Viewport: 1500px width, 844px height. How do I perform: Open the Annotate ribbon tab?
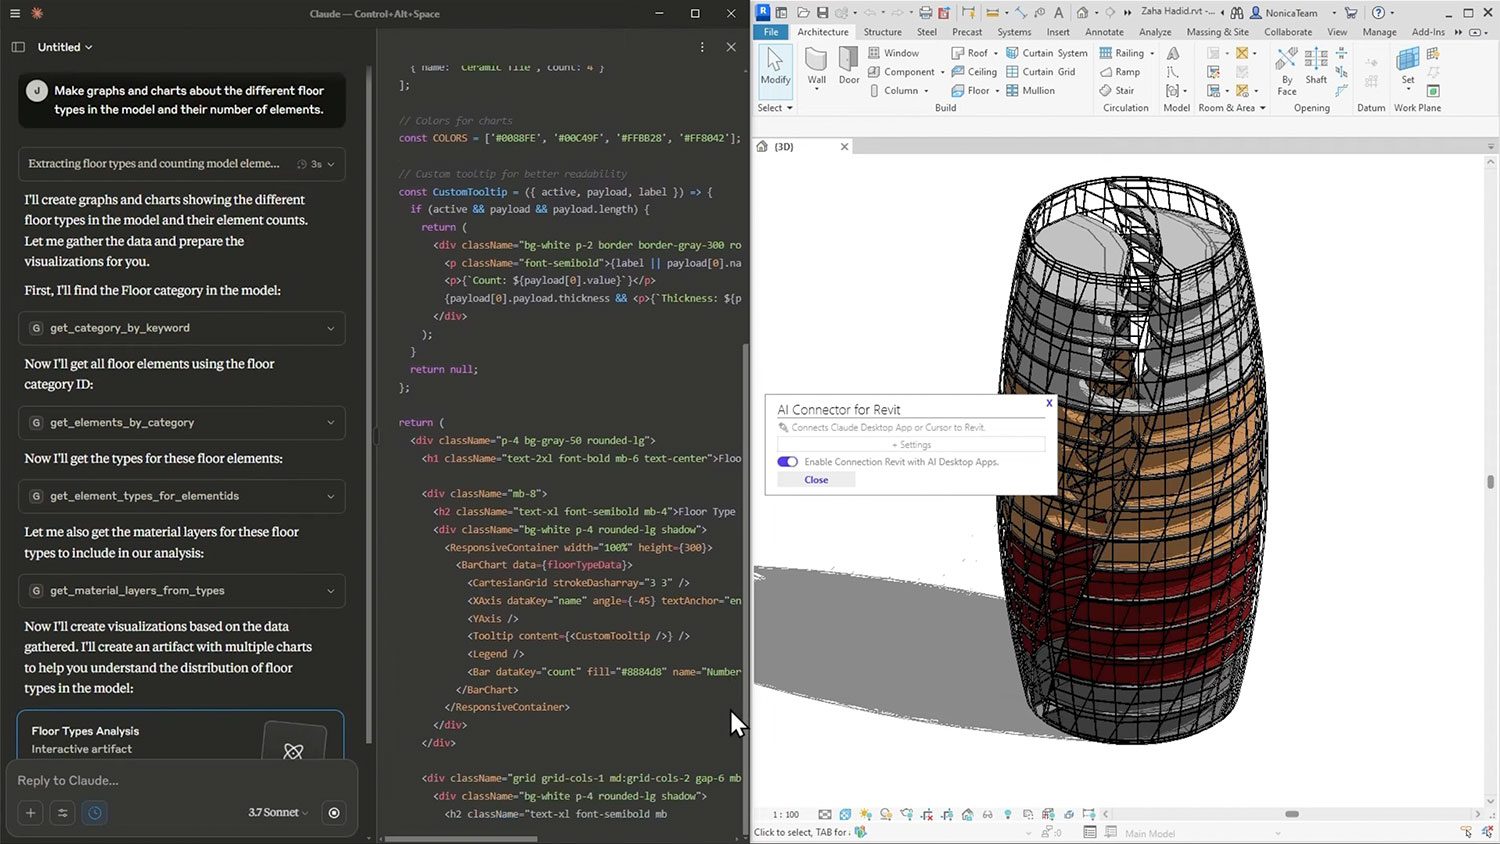pos(1104,32)
